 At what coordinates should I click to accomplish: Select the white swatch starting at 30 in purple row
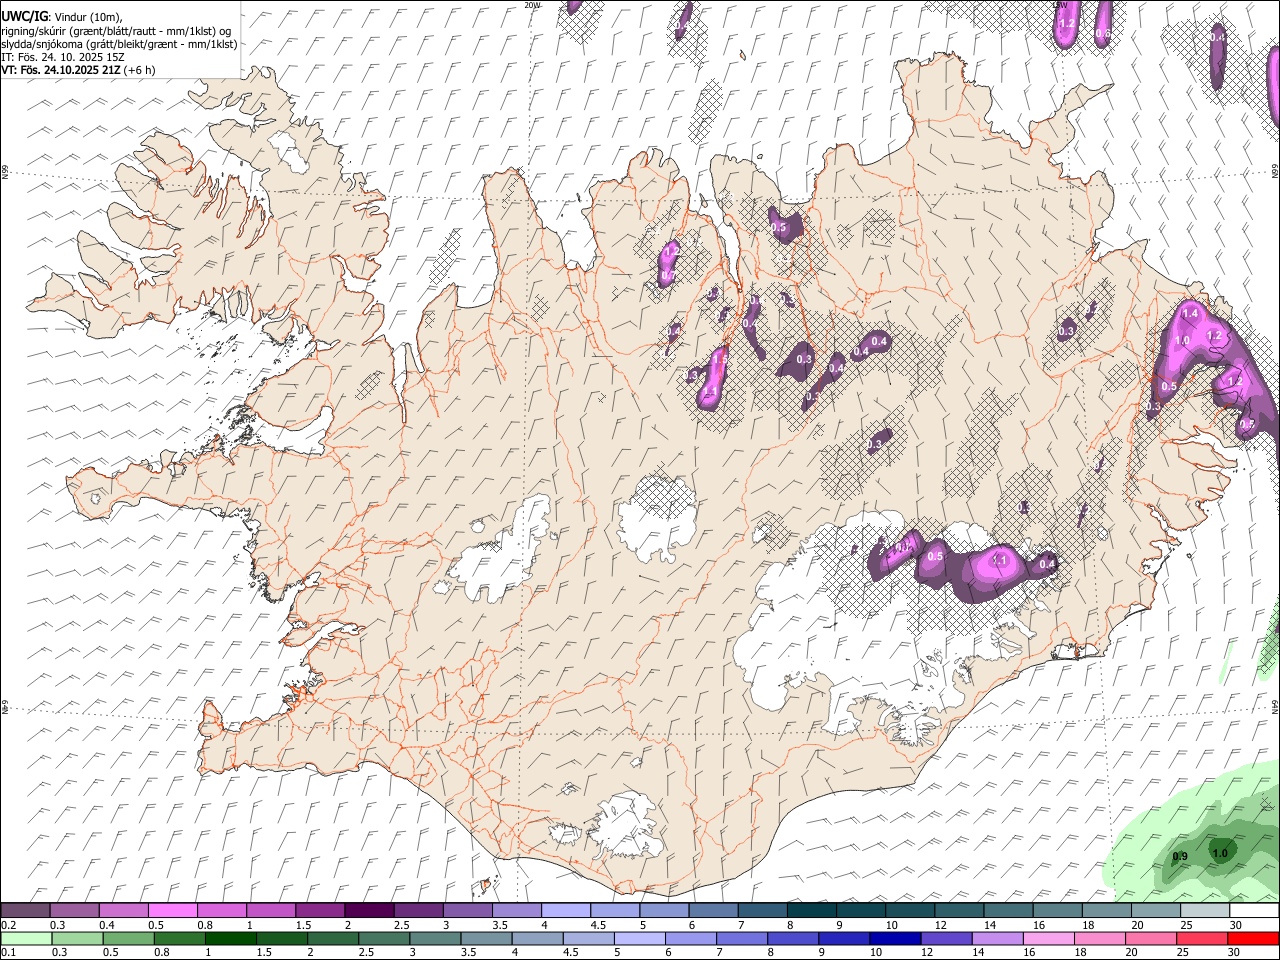click(x=1254, y=911)
